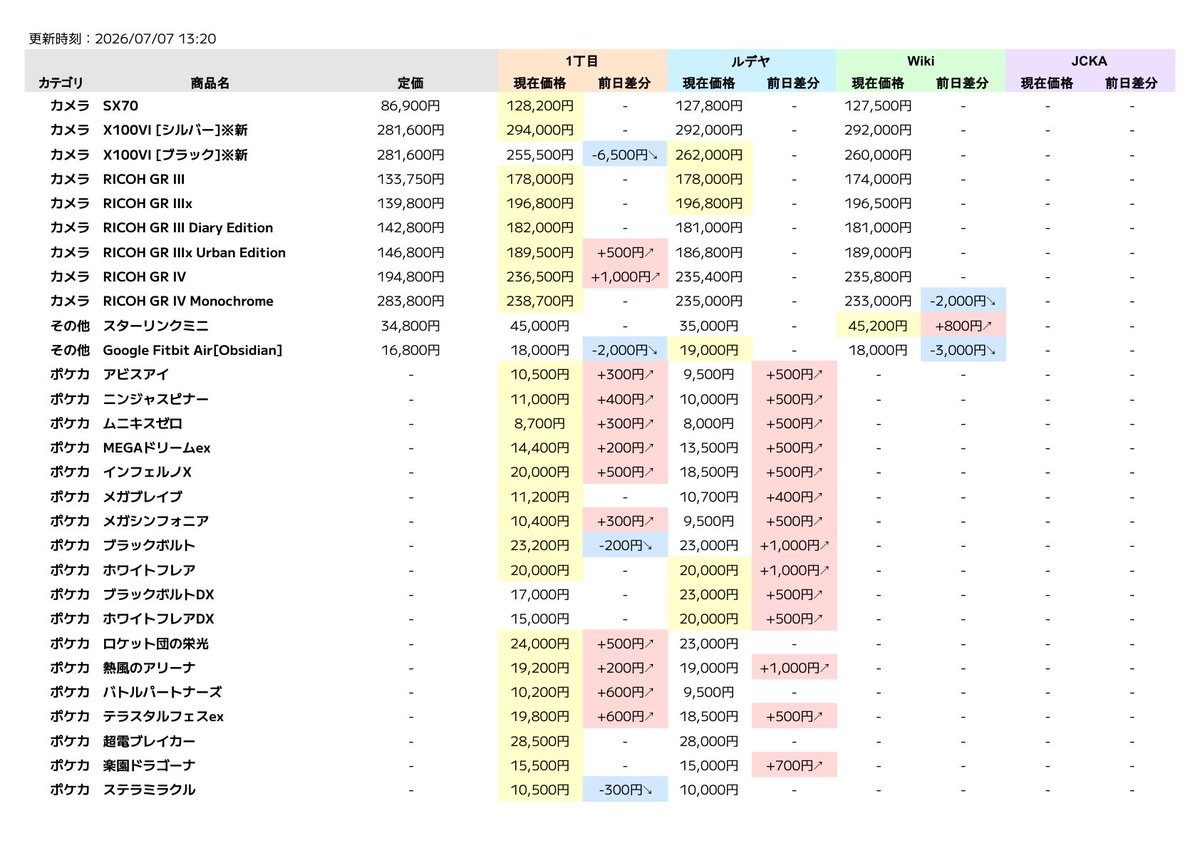Image resolution: width=1200 pixels, height=848 pixels.
Task: Click ルデヤ price 262,000円 for X100VI ブラック
Action: (710, 154)
